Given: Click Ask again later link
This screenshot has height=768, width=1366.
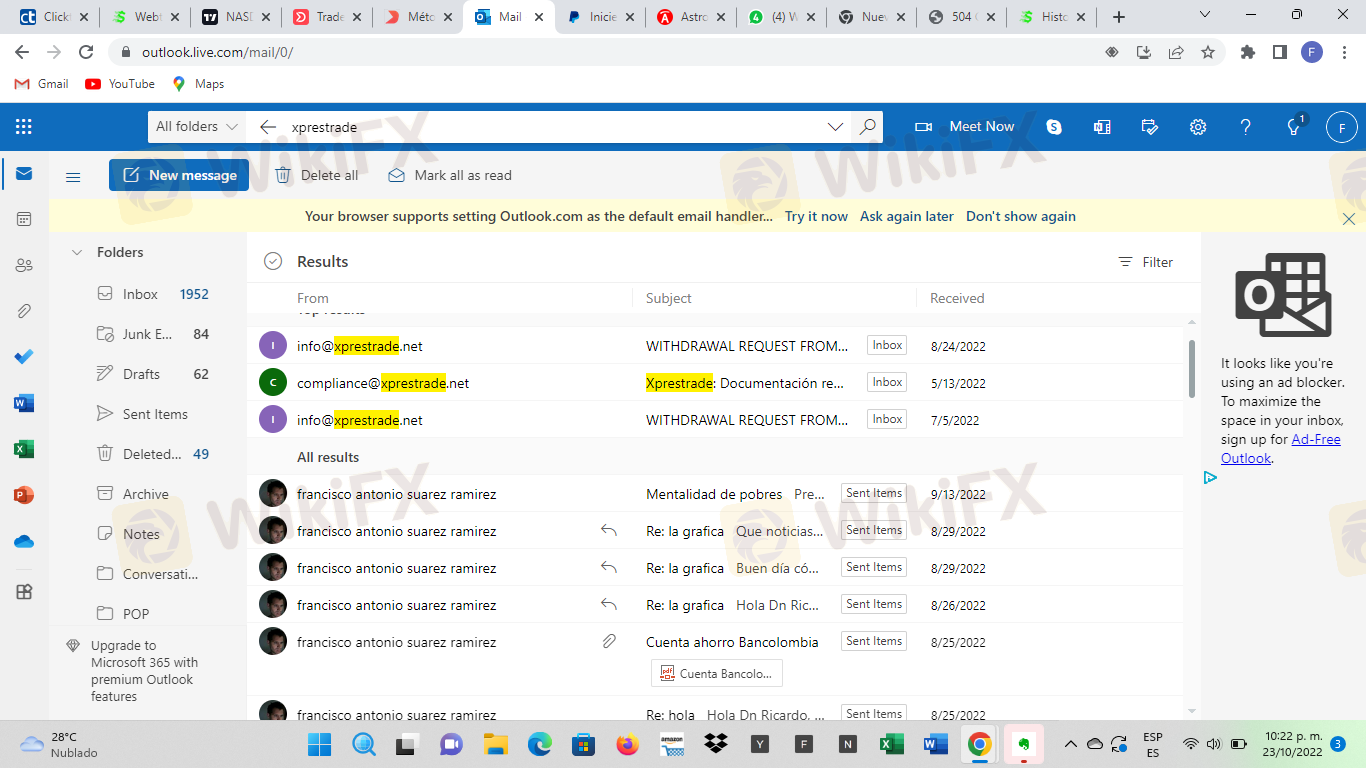Looking at the screenshot, I should 907,216.
